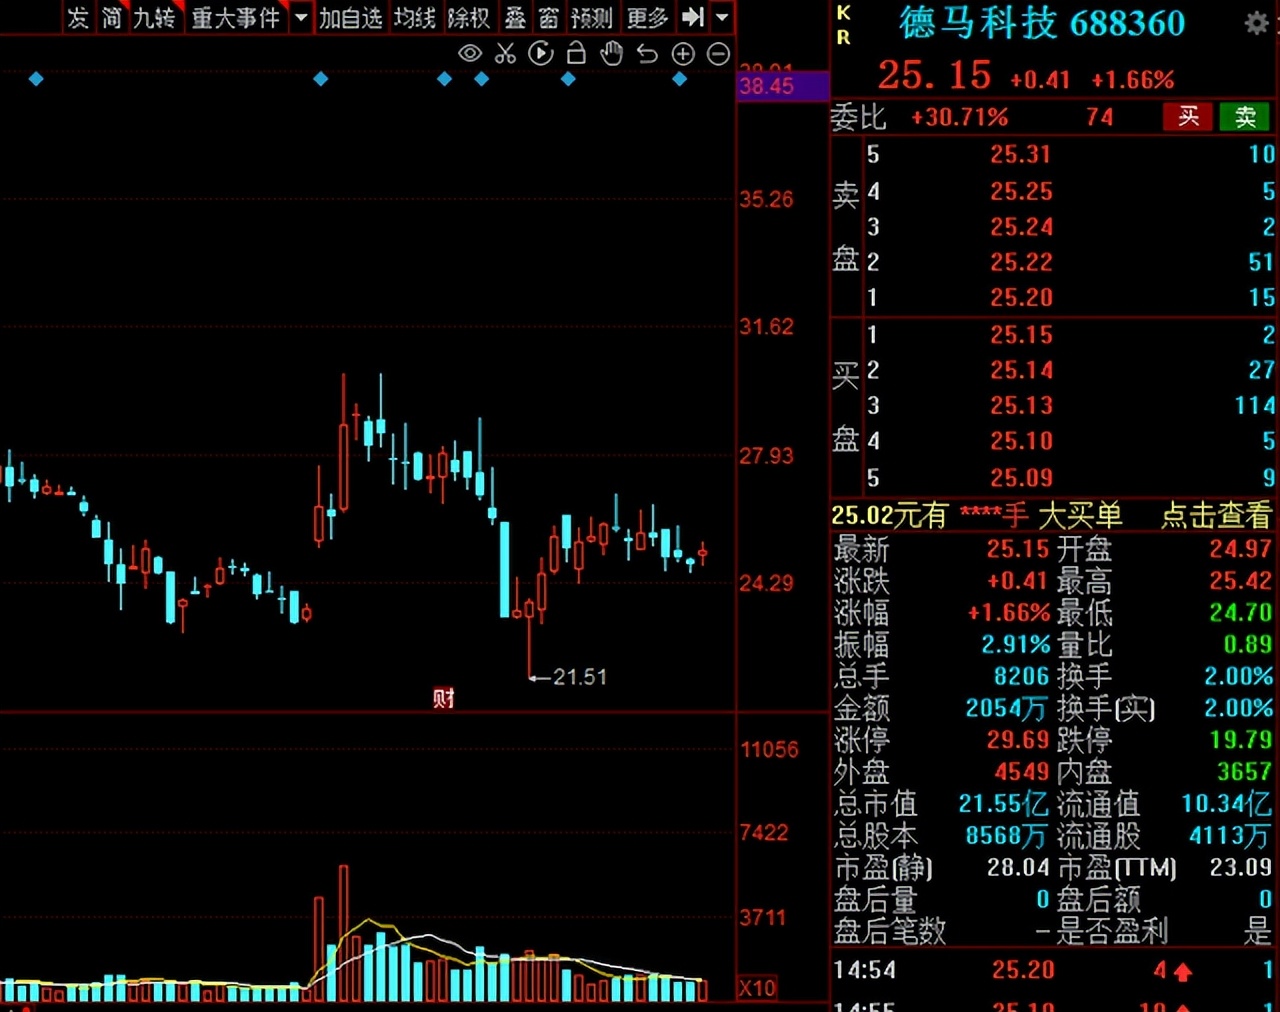The height and width of the screenshot is (1012, 1280).
Task: Click the R letter in quote panel
Action: tap(843, 37)
